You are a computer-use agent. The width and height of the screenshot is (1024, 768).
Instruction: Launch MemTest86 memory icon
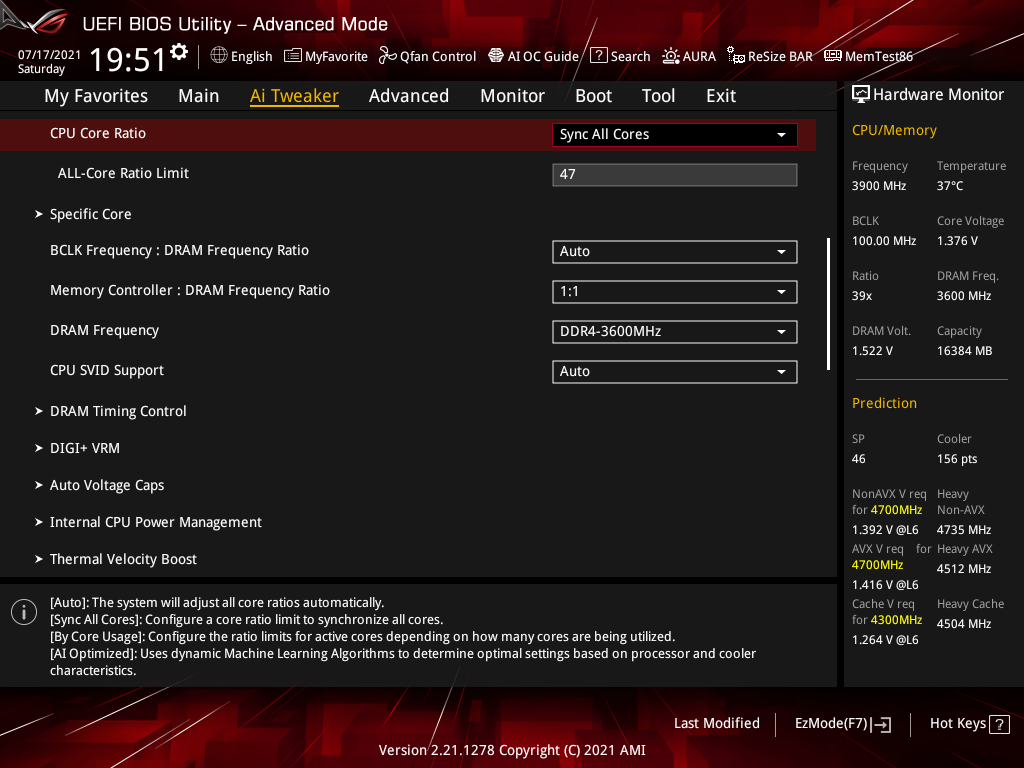(x=833, y=56)
